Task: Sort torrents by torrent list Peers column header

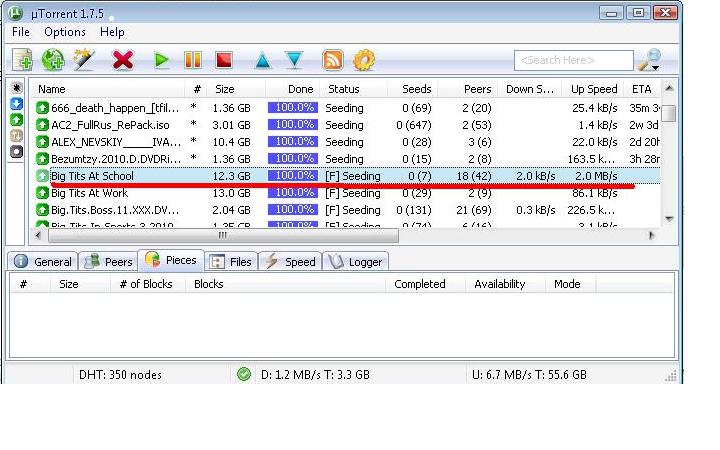Action: click(477, 89)
